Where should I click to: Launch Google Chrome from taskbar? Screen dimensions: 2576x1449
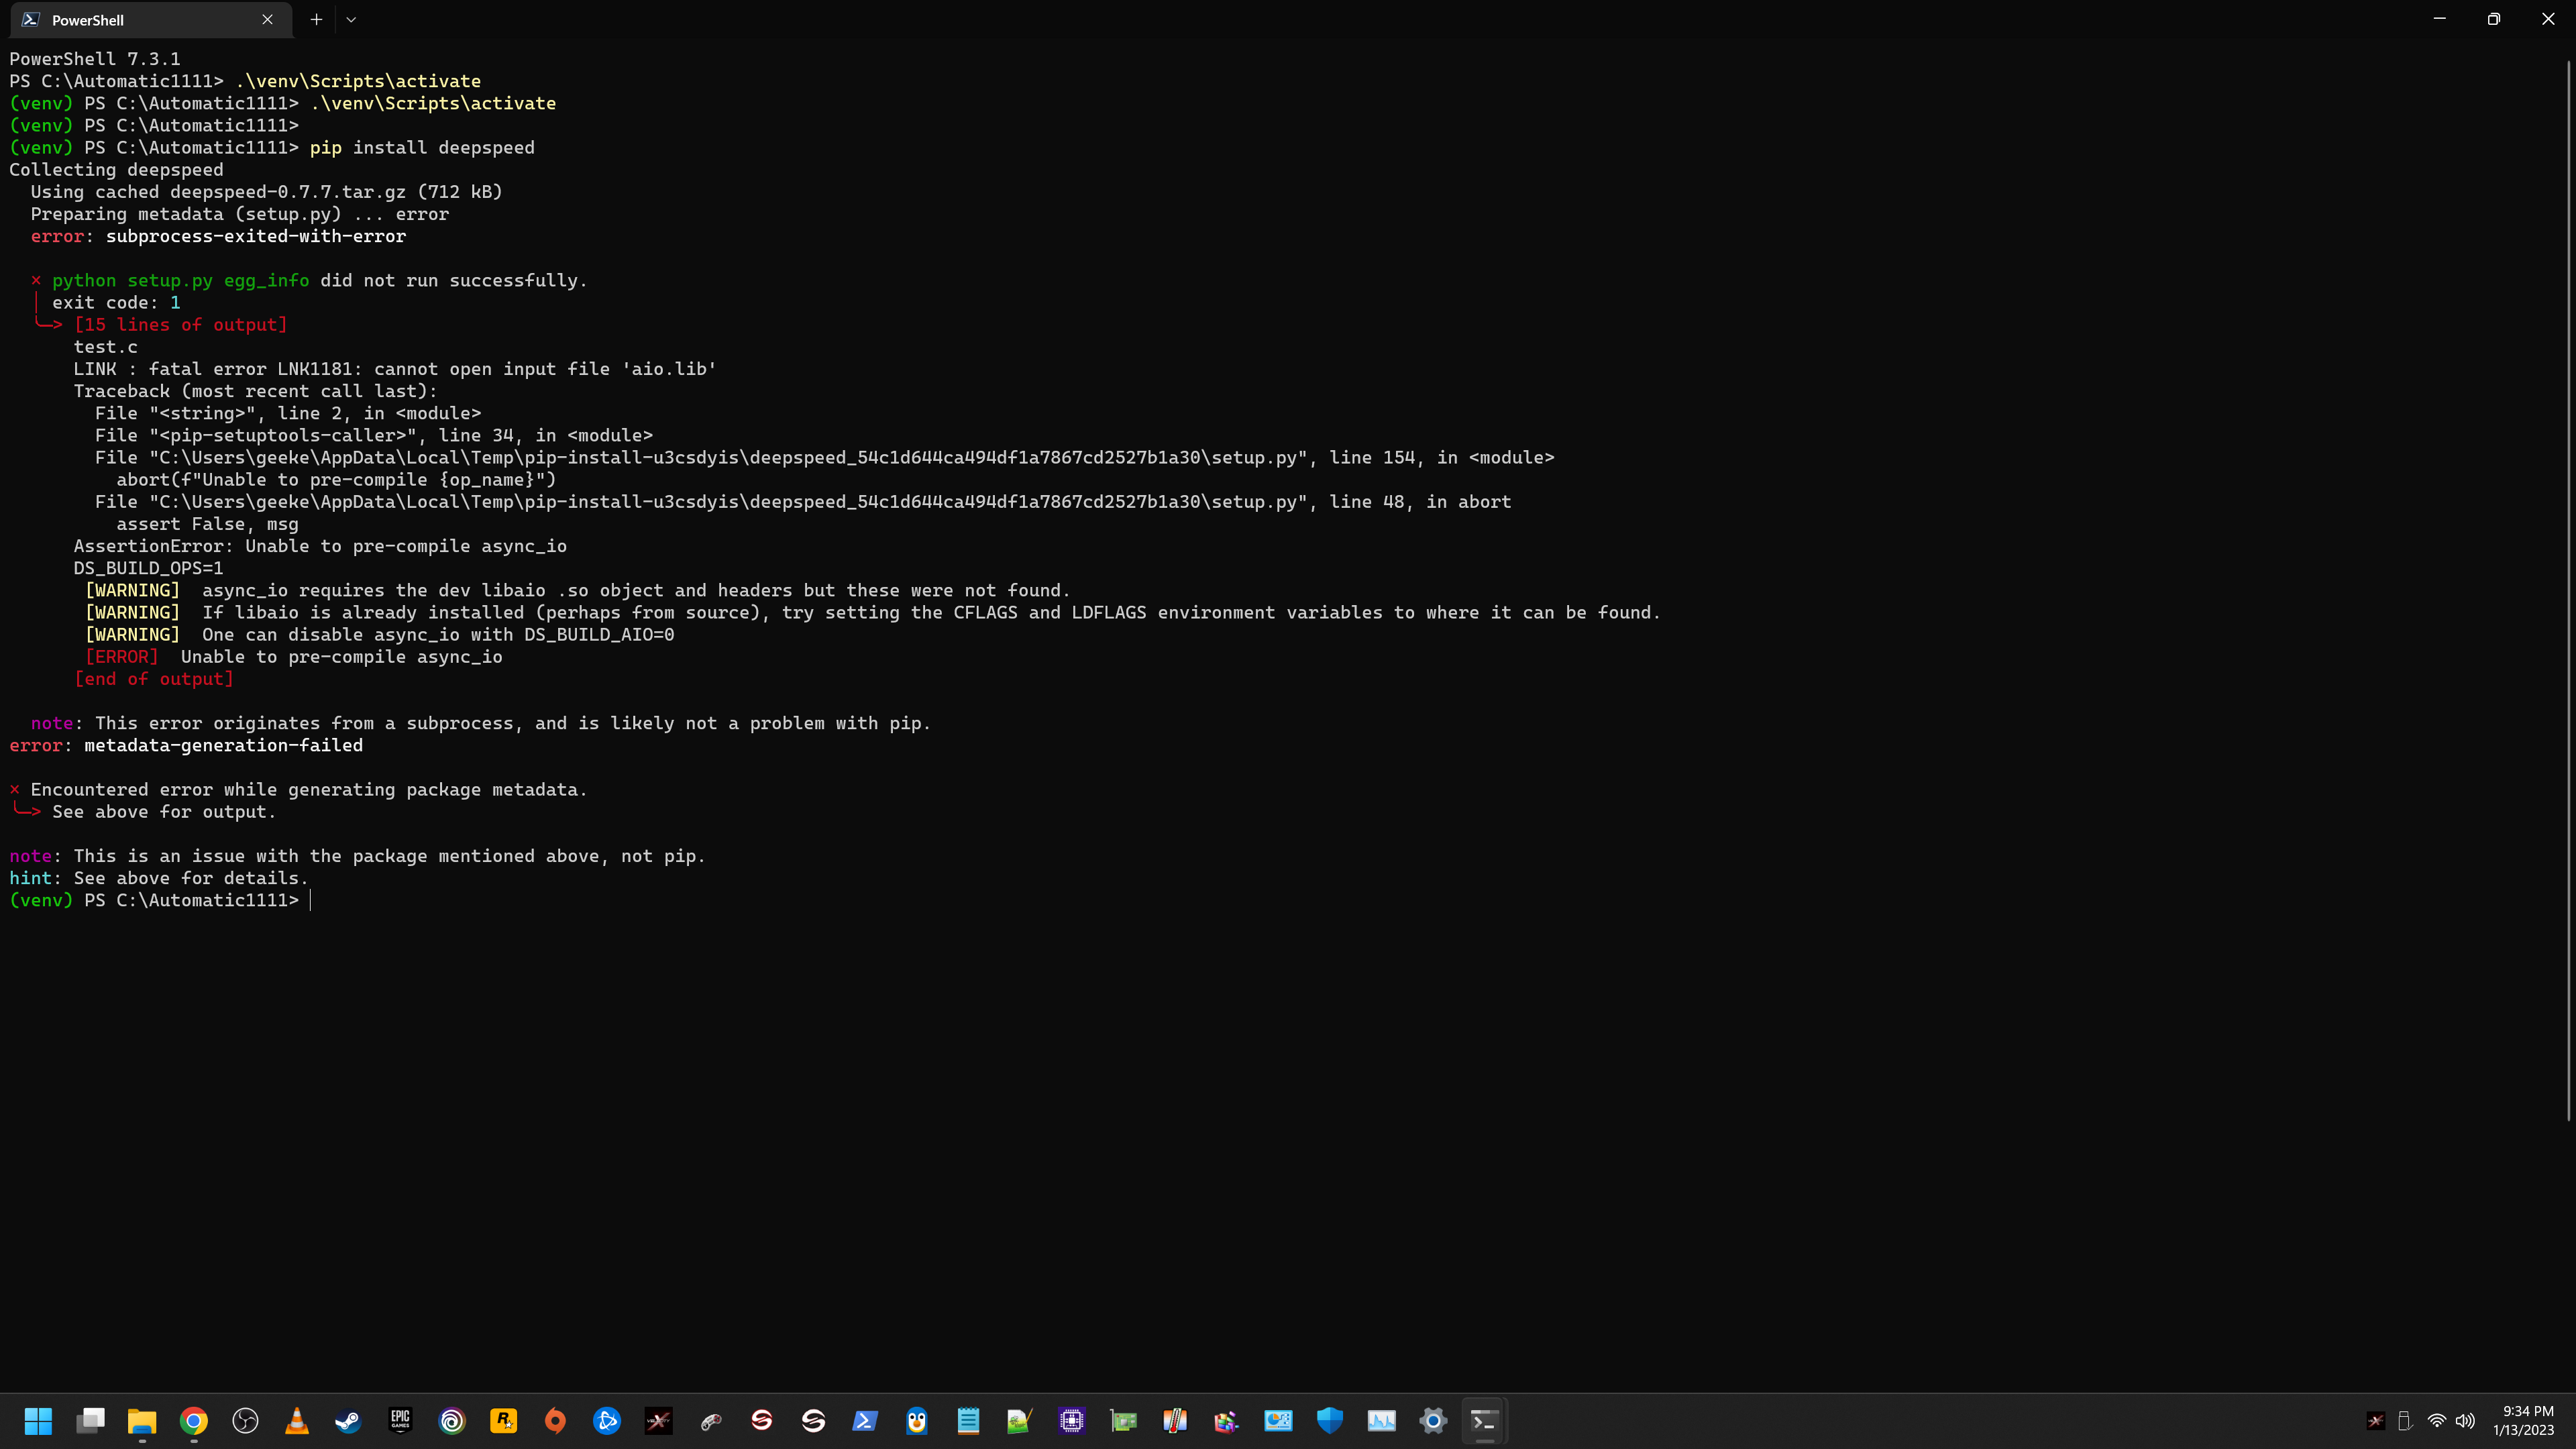[194, 1421]
